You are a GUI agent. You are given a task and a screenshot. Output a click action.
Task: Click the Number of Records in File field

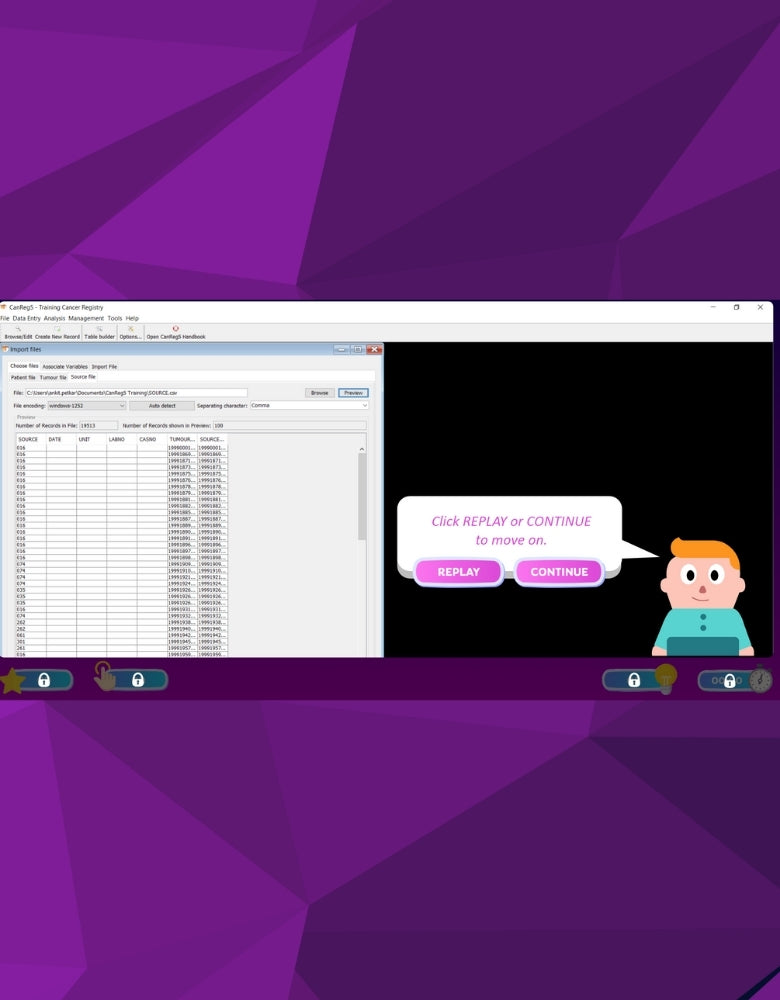pyautogui.click(x=98, y=425)
